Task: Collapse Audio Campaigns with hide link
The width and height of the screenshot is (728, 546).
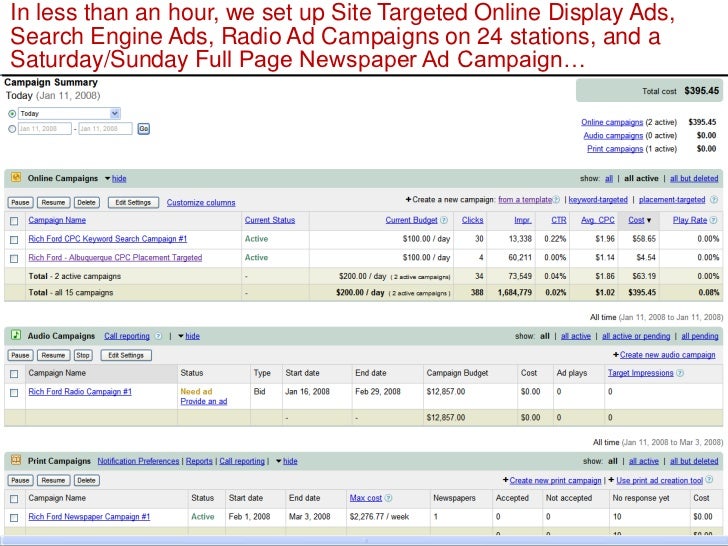Action: 192,336
